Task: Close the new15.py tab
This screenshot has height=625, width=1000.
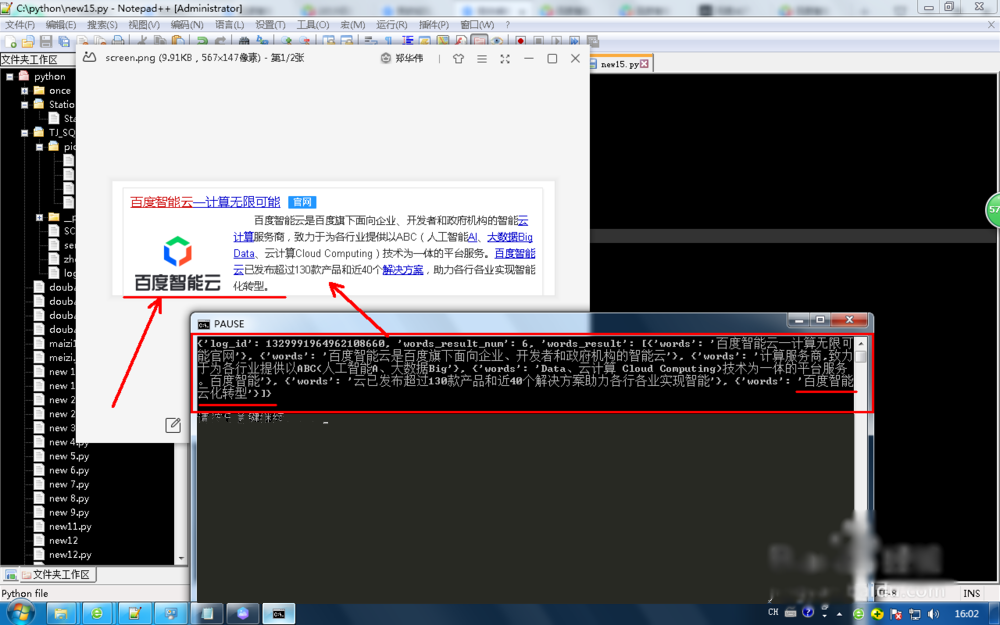Action: pos(644,64)
